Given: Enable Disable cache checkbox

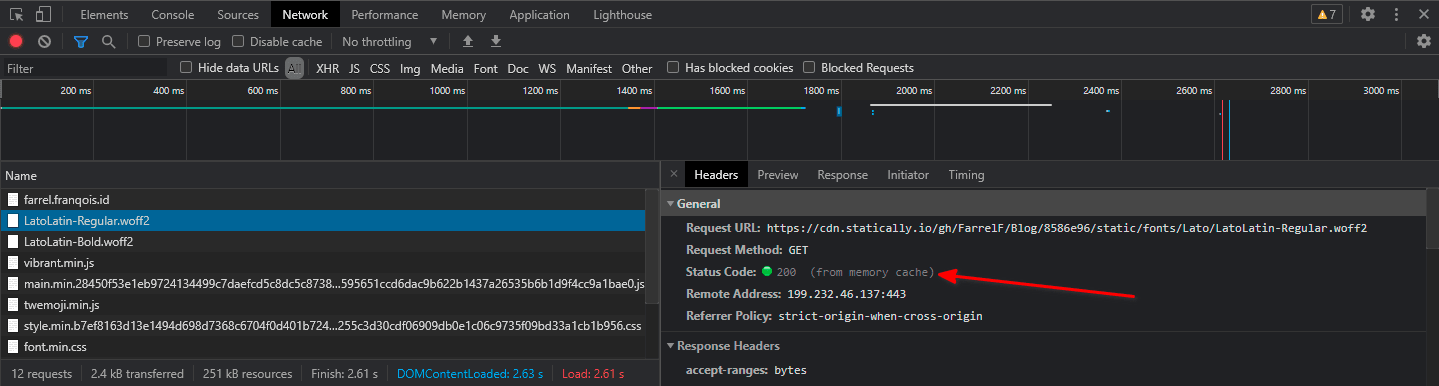Looking at the screenshot, I should pyautogui.click(x=238, y=42).
